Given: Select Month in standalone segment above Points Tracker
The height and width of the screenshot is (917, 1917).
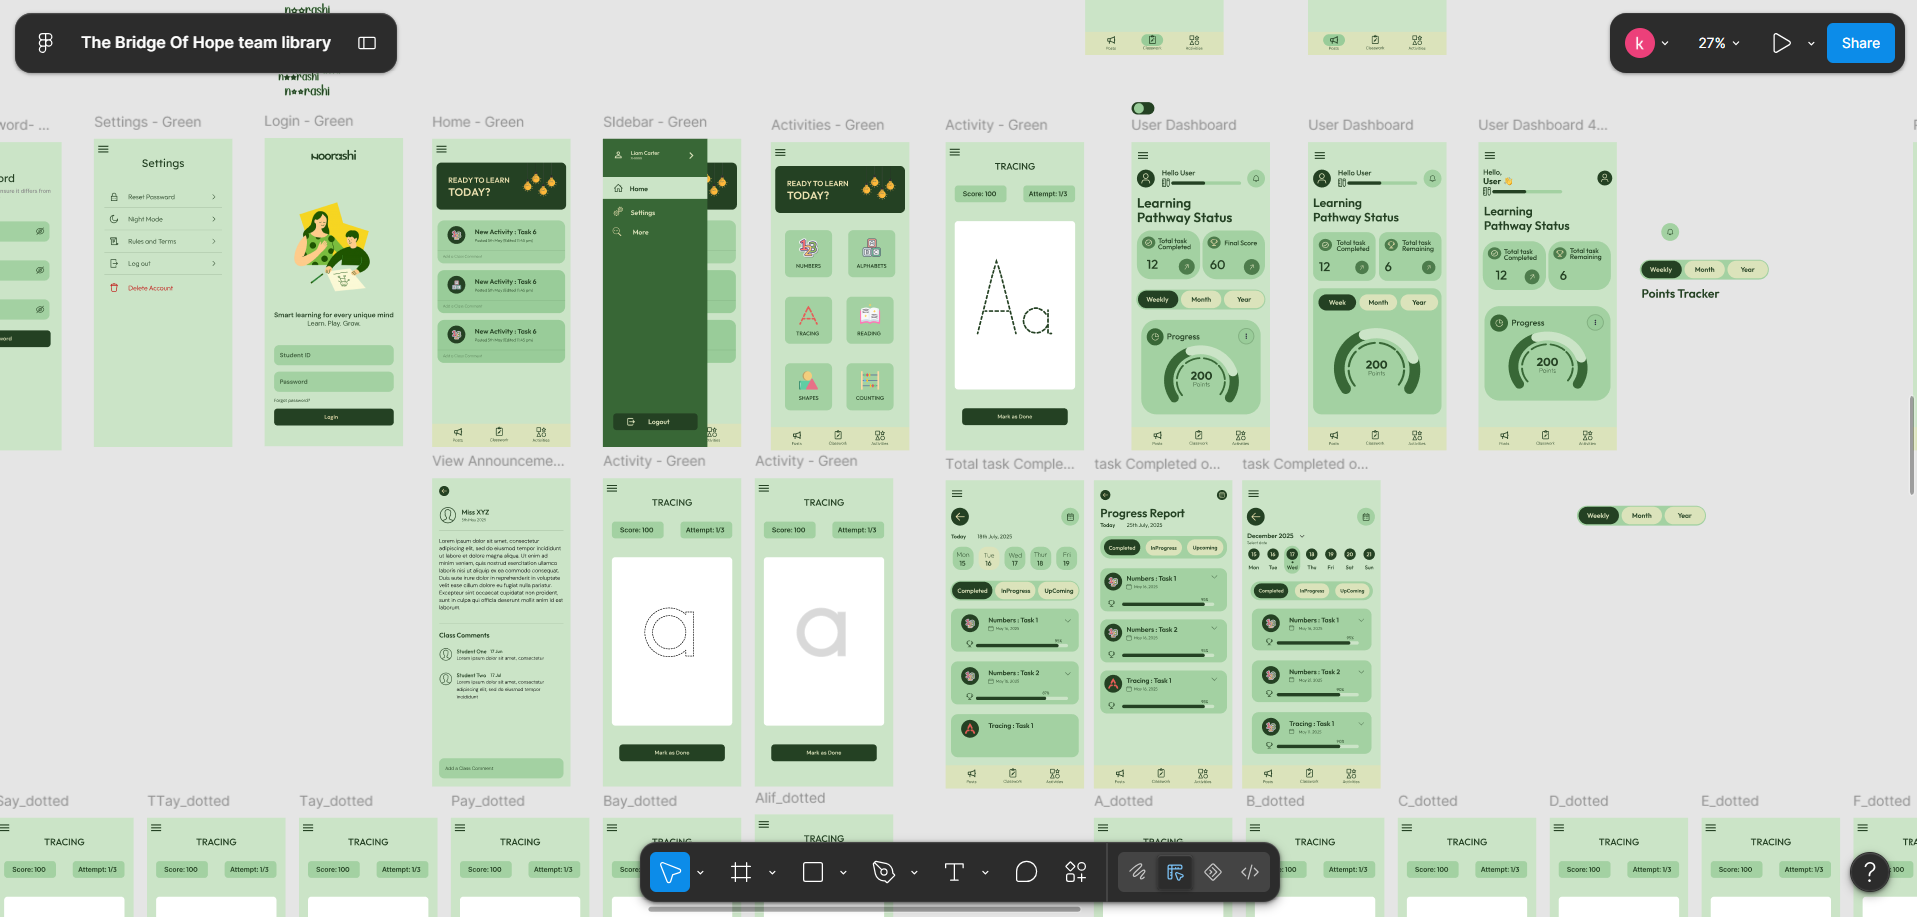Looking at the screenshot, I should pyautogui.click(x=1705, y=269).
